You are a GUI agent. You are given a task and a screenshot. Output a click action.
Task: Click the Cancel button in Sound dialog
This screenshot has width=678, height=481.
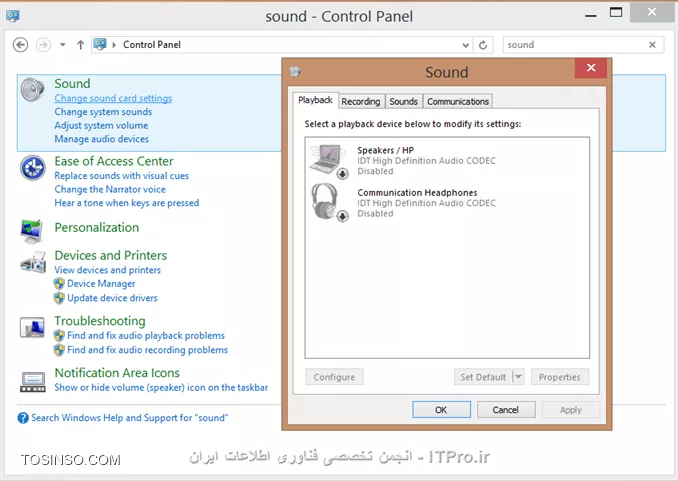coord(506,410)
